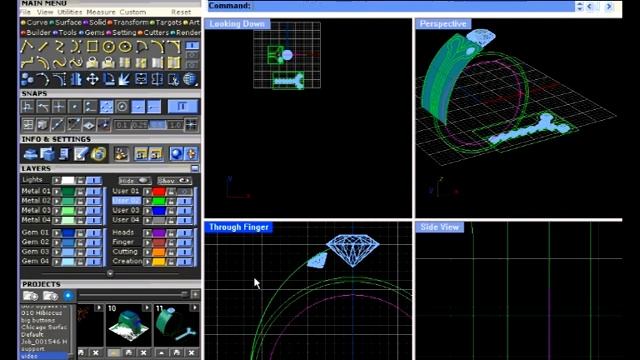The image size is (640, 360).
Task: Click the starburst explode icon
Action: (125, 79)
